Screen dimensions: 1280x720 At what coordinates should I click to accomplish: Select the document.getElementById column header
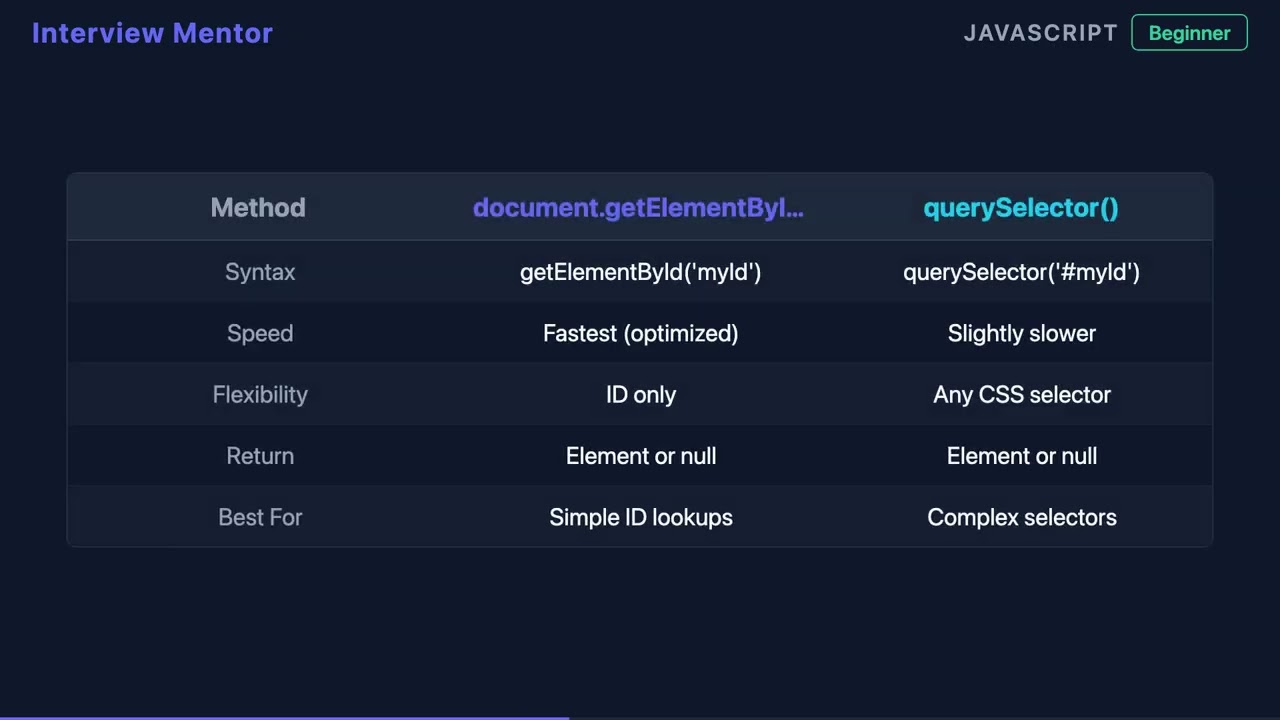click(x=639, y=207)
